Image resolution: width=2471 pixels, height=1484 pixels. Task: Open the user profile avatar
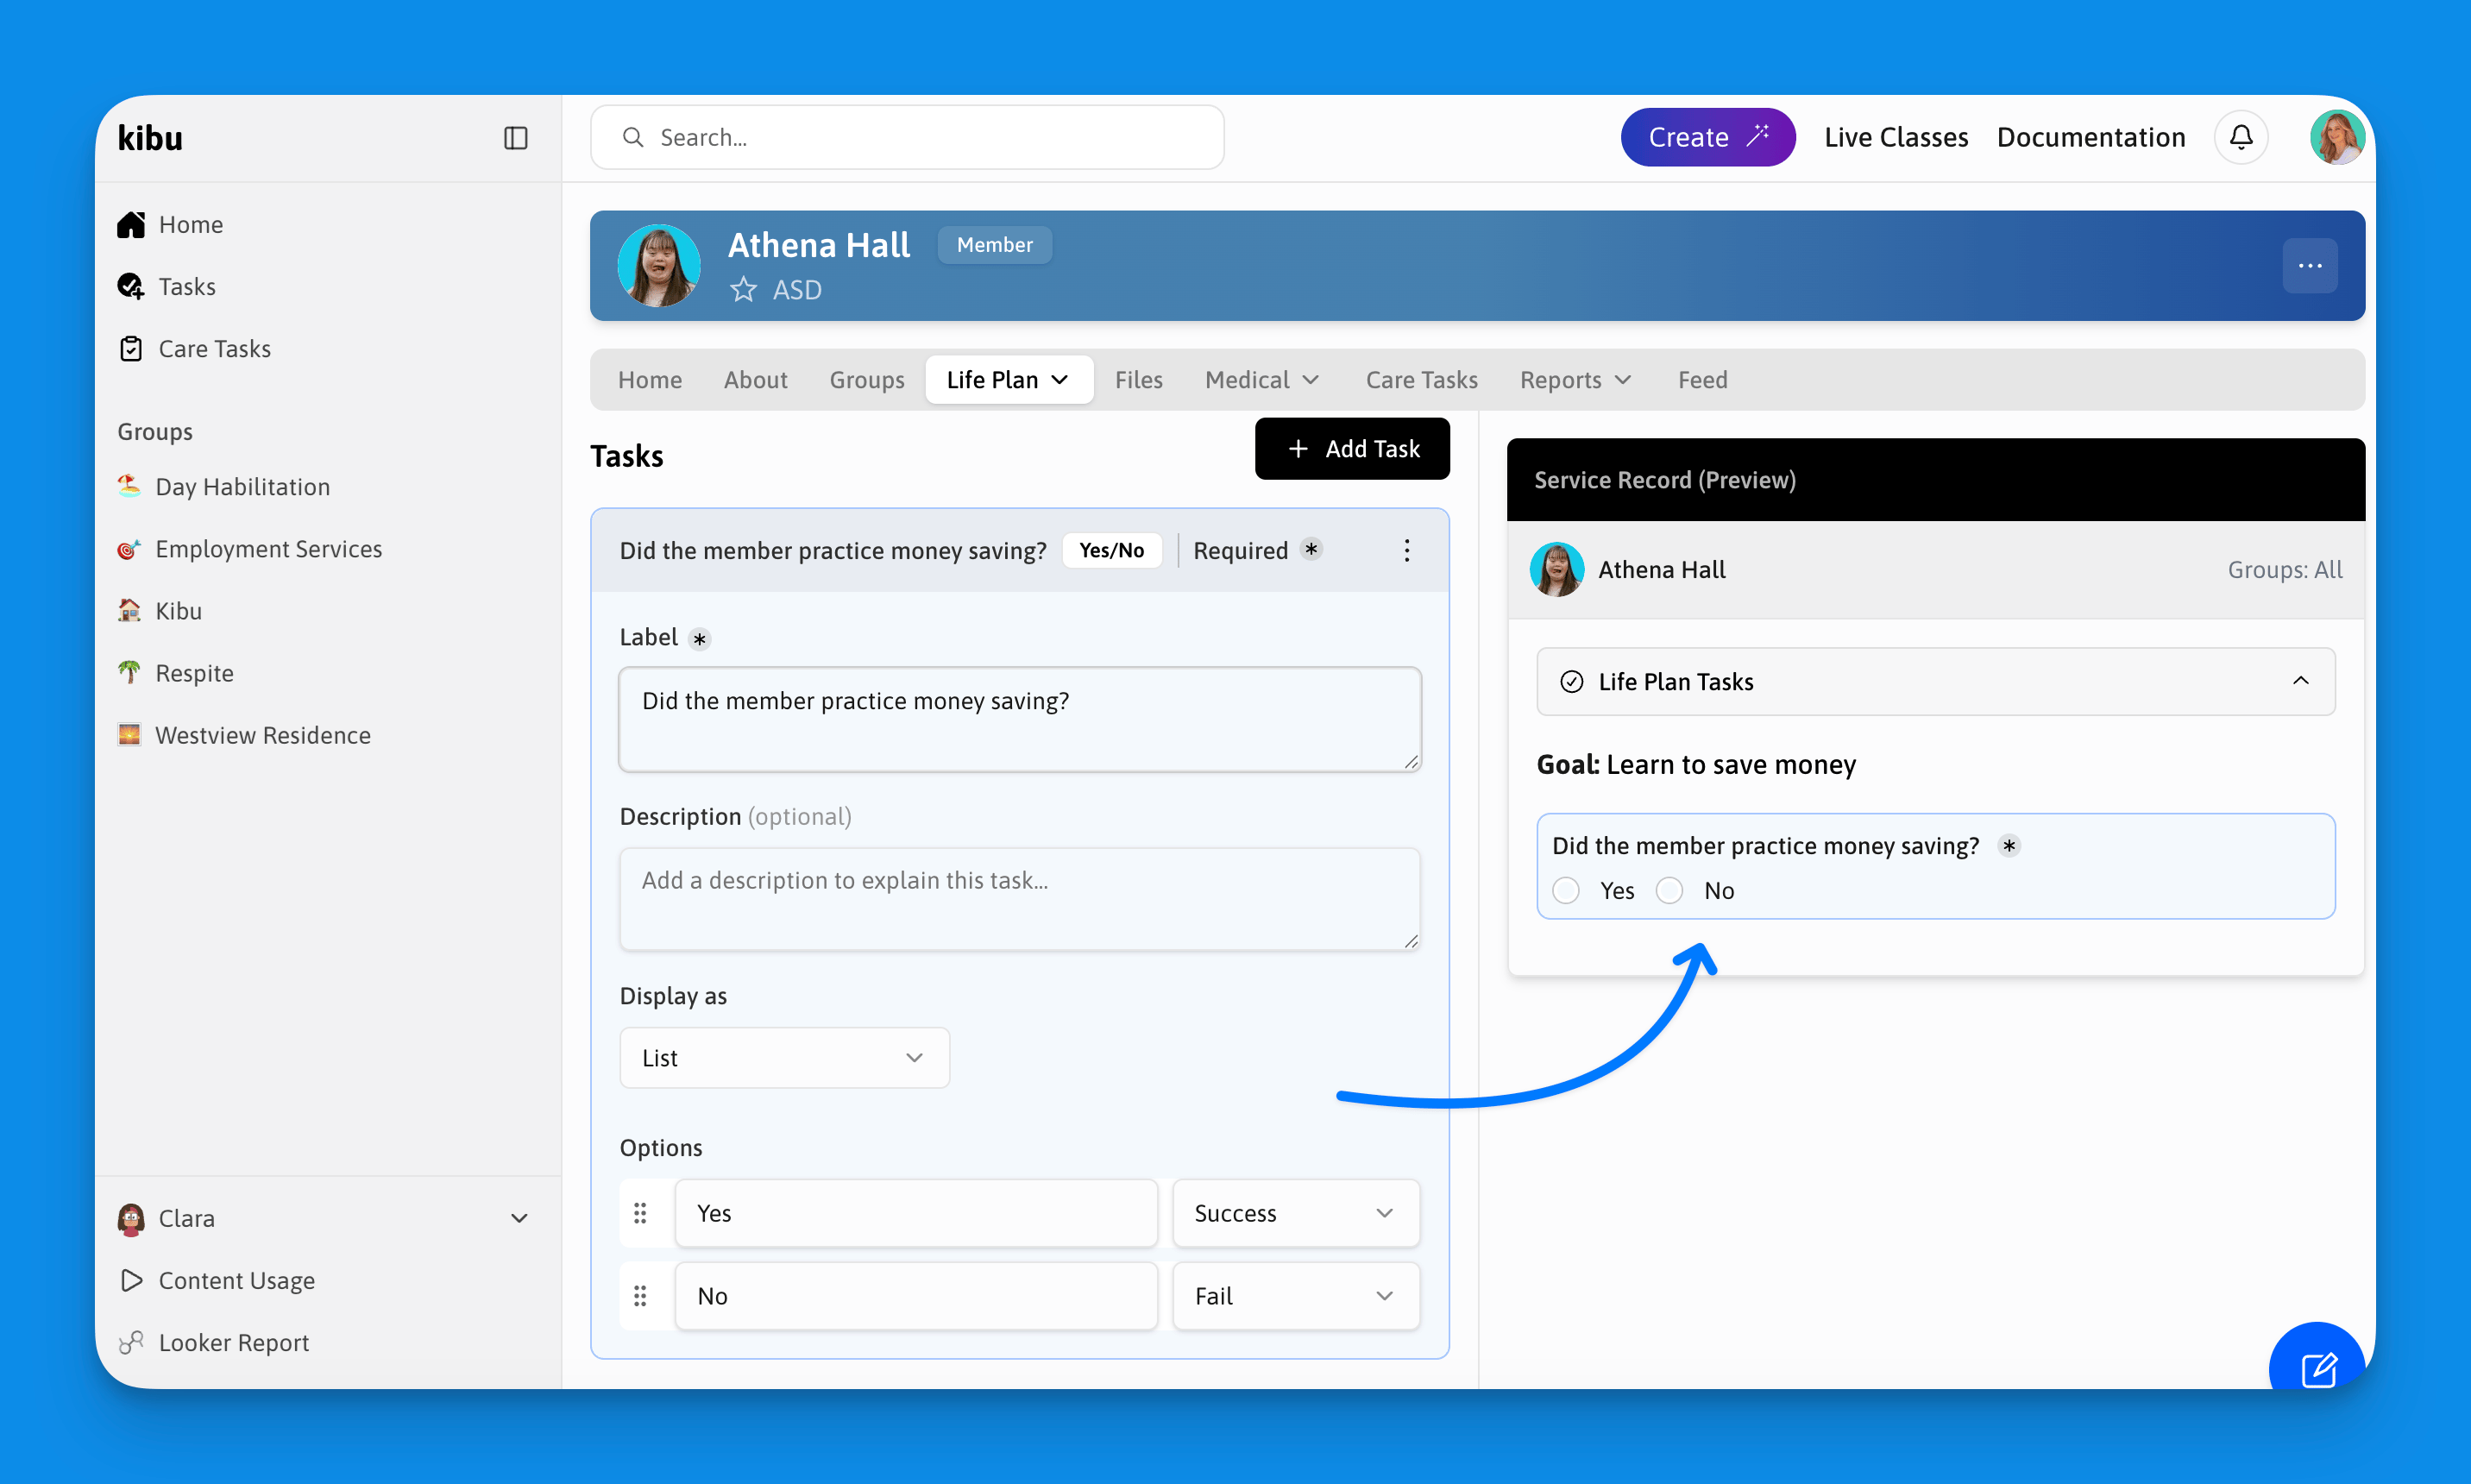(x=2337, y=137)
